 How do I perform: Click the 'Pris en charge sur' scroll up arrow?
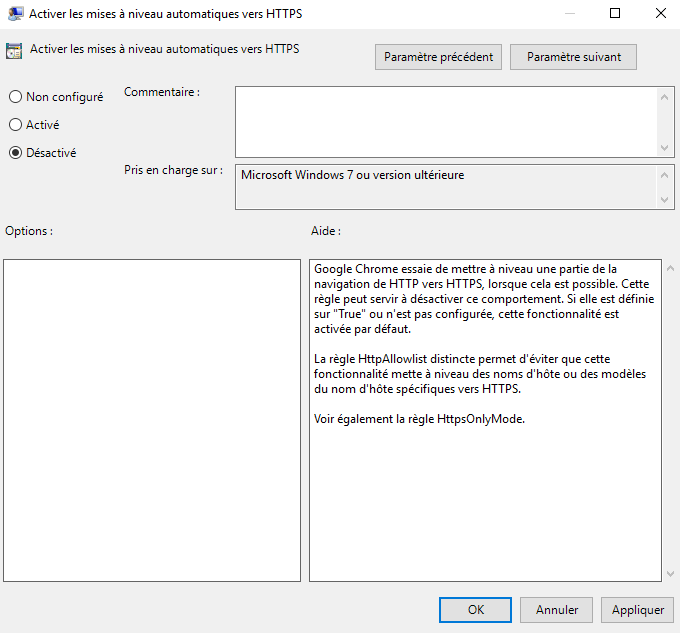click(x=667, y=175)
